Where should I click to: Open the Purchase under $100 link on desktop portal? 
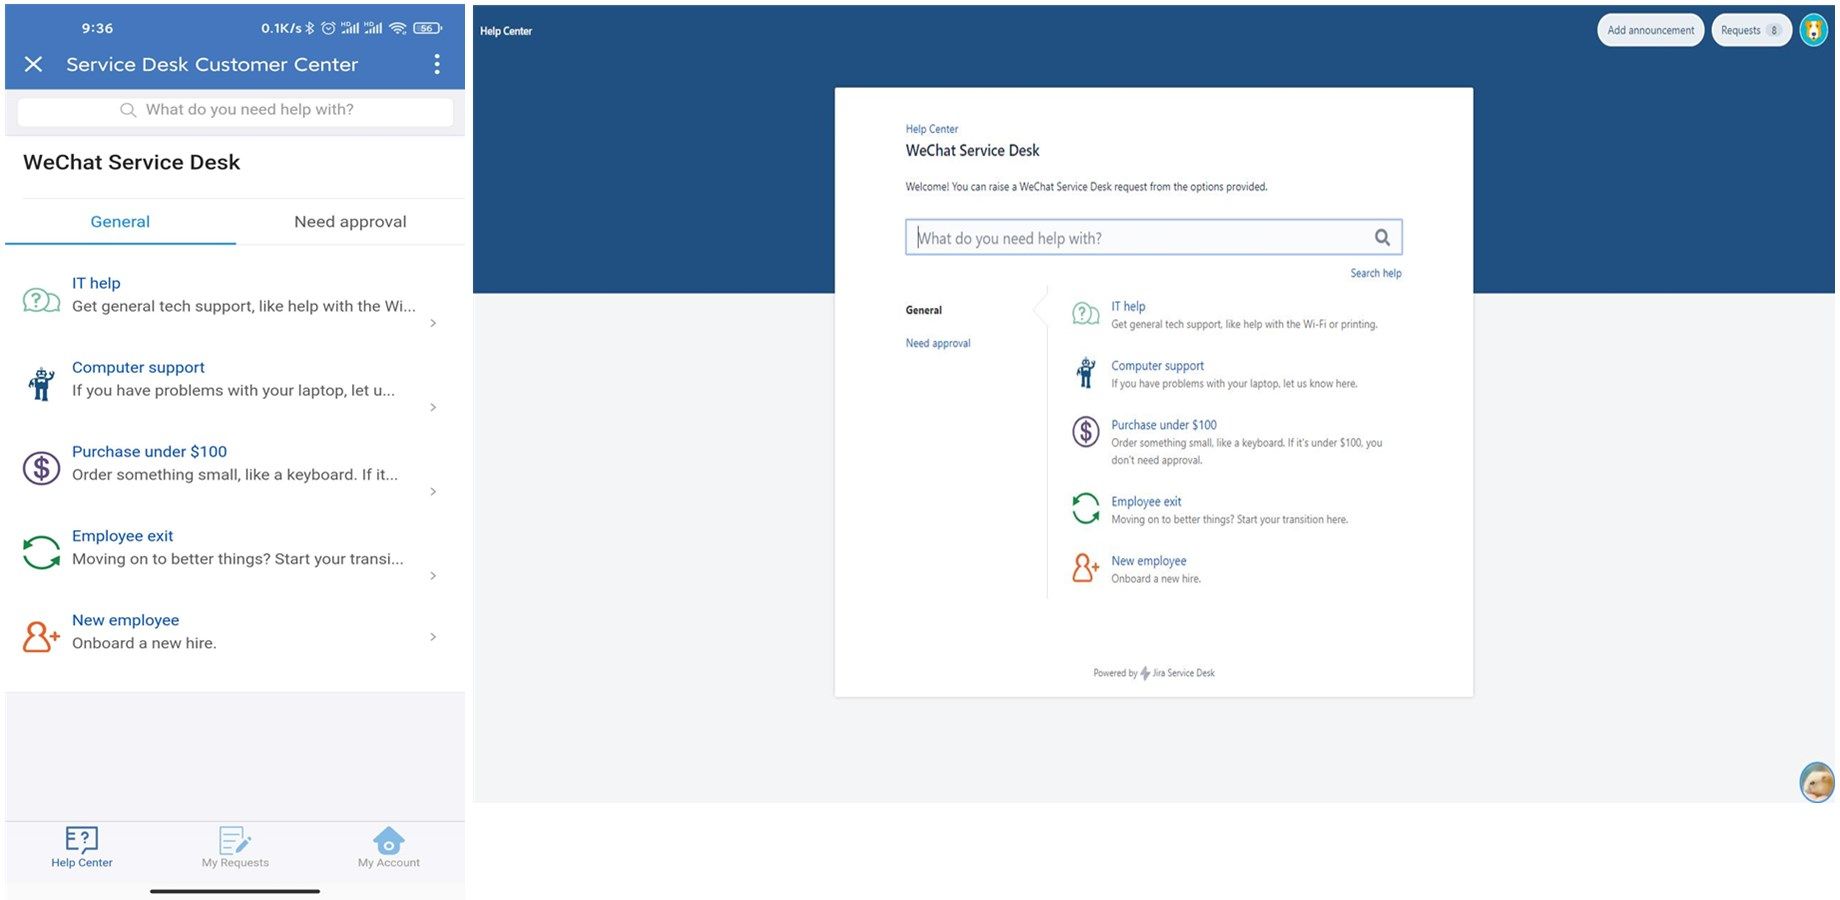1164,425
